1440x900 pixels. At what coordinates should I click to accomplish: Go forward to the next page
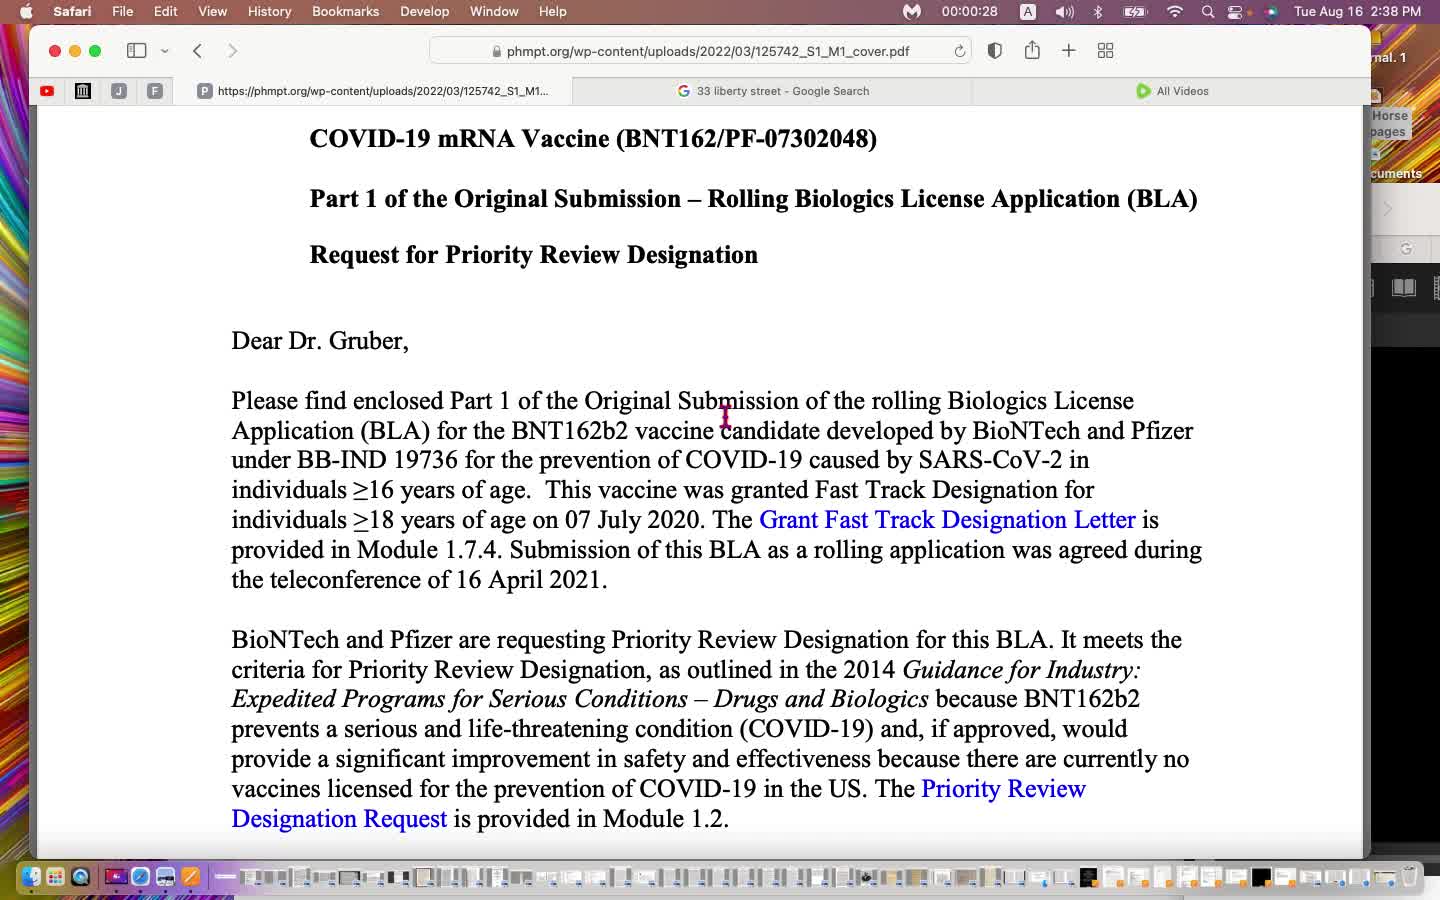click(232, 50)
